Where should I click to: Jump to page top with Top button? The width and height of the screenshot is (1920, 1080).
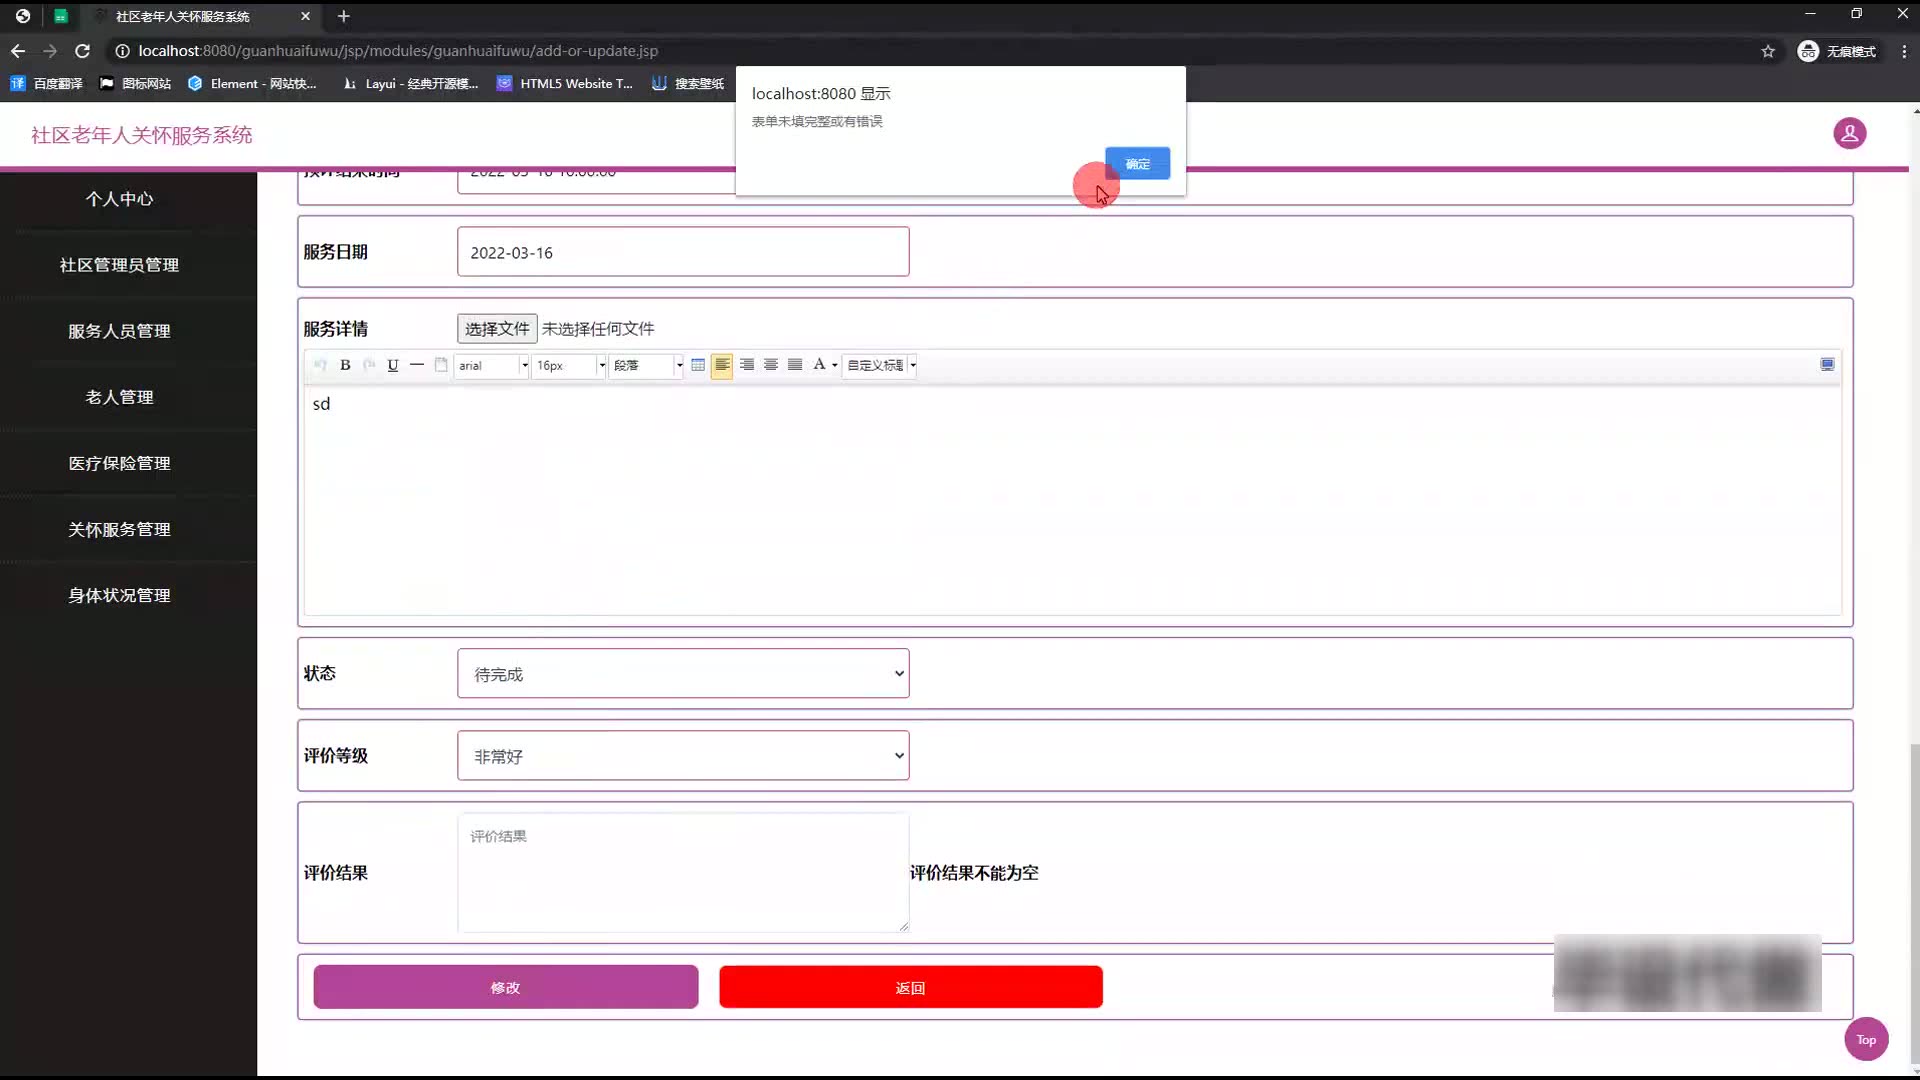(1866, 1039)
